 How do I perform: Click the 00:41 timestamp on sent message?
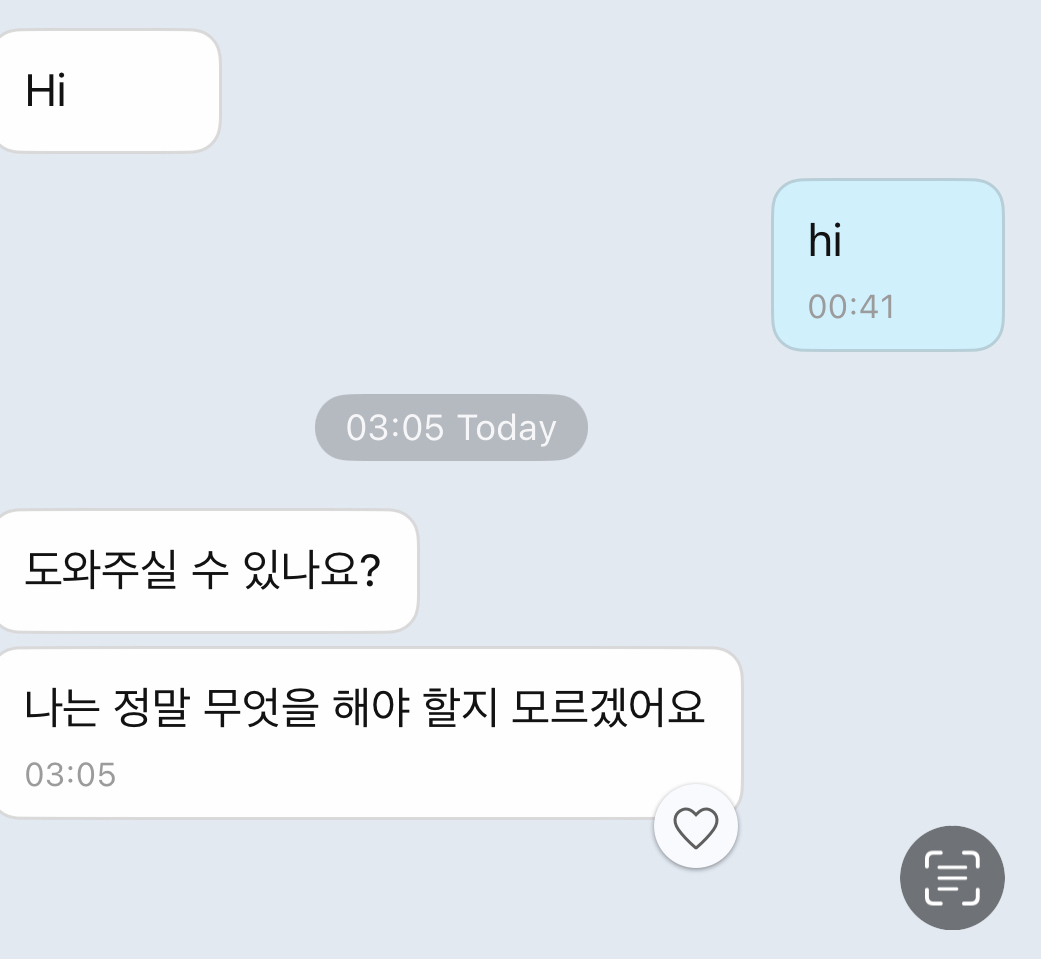tap(851, 307)
